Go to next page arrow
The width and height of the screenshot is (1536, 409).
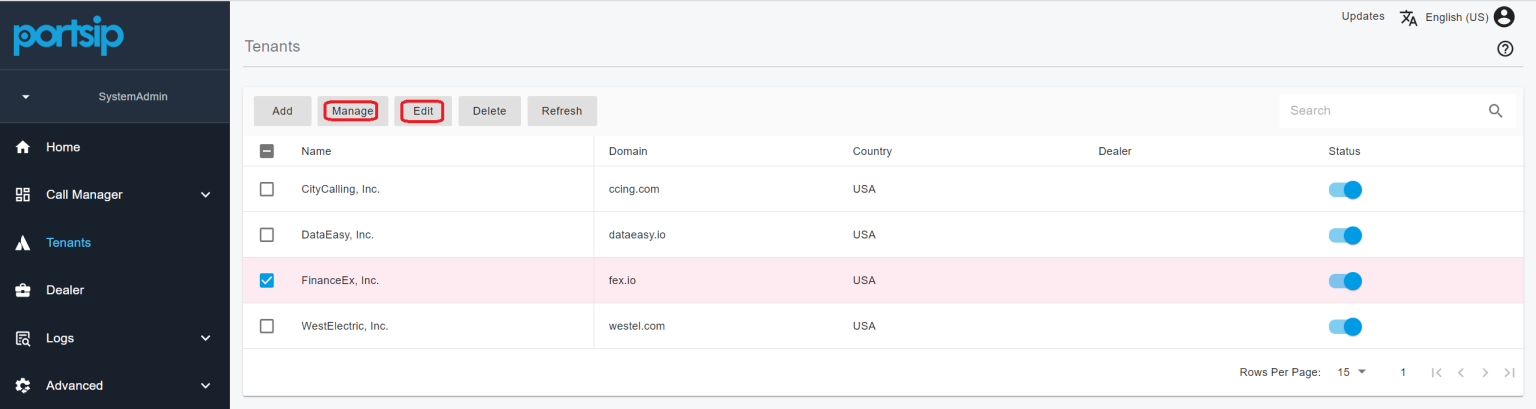(x=1485, y=372)
